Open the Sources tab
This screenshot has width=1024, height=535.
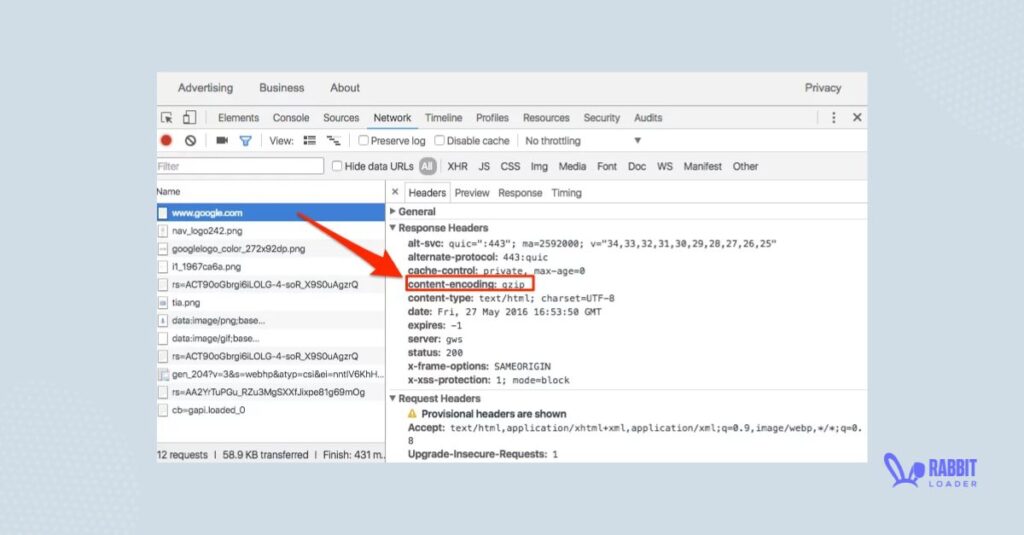(341, 118)
